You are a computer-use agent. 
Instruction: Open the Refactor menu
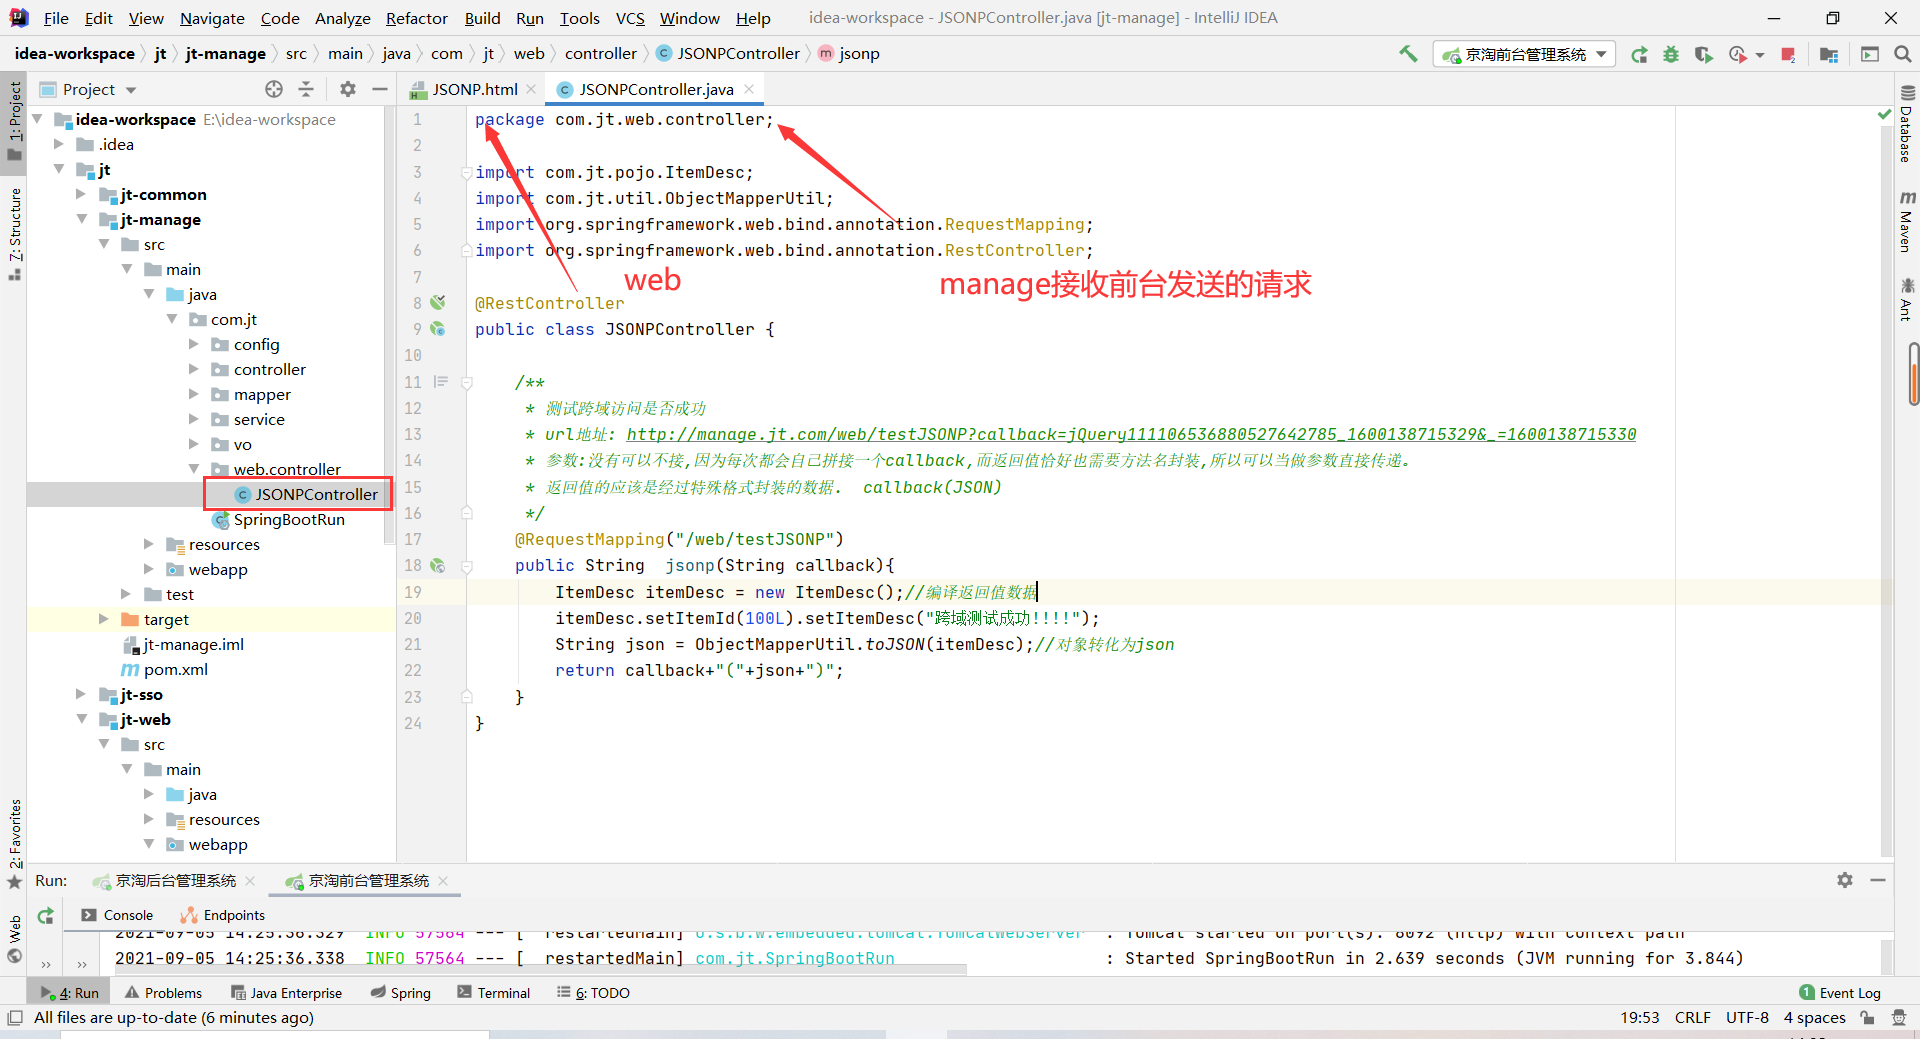click(x=416, y=18)
